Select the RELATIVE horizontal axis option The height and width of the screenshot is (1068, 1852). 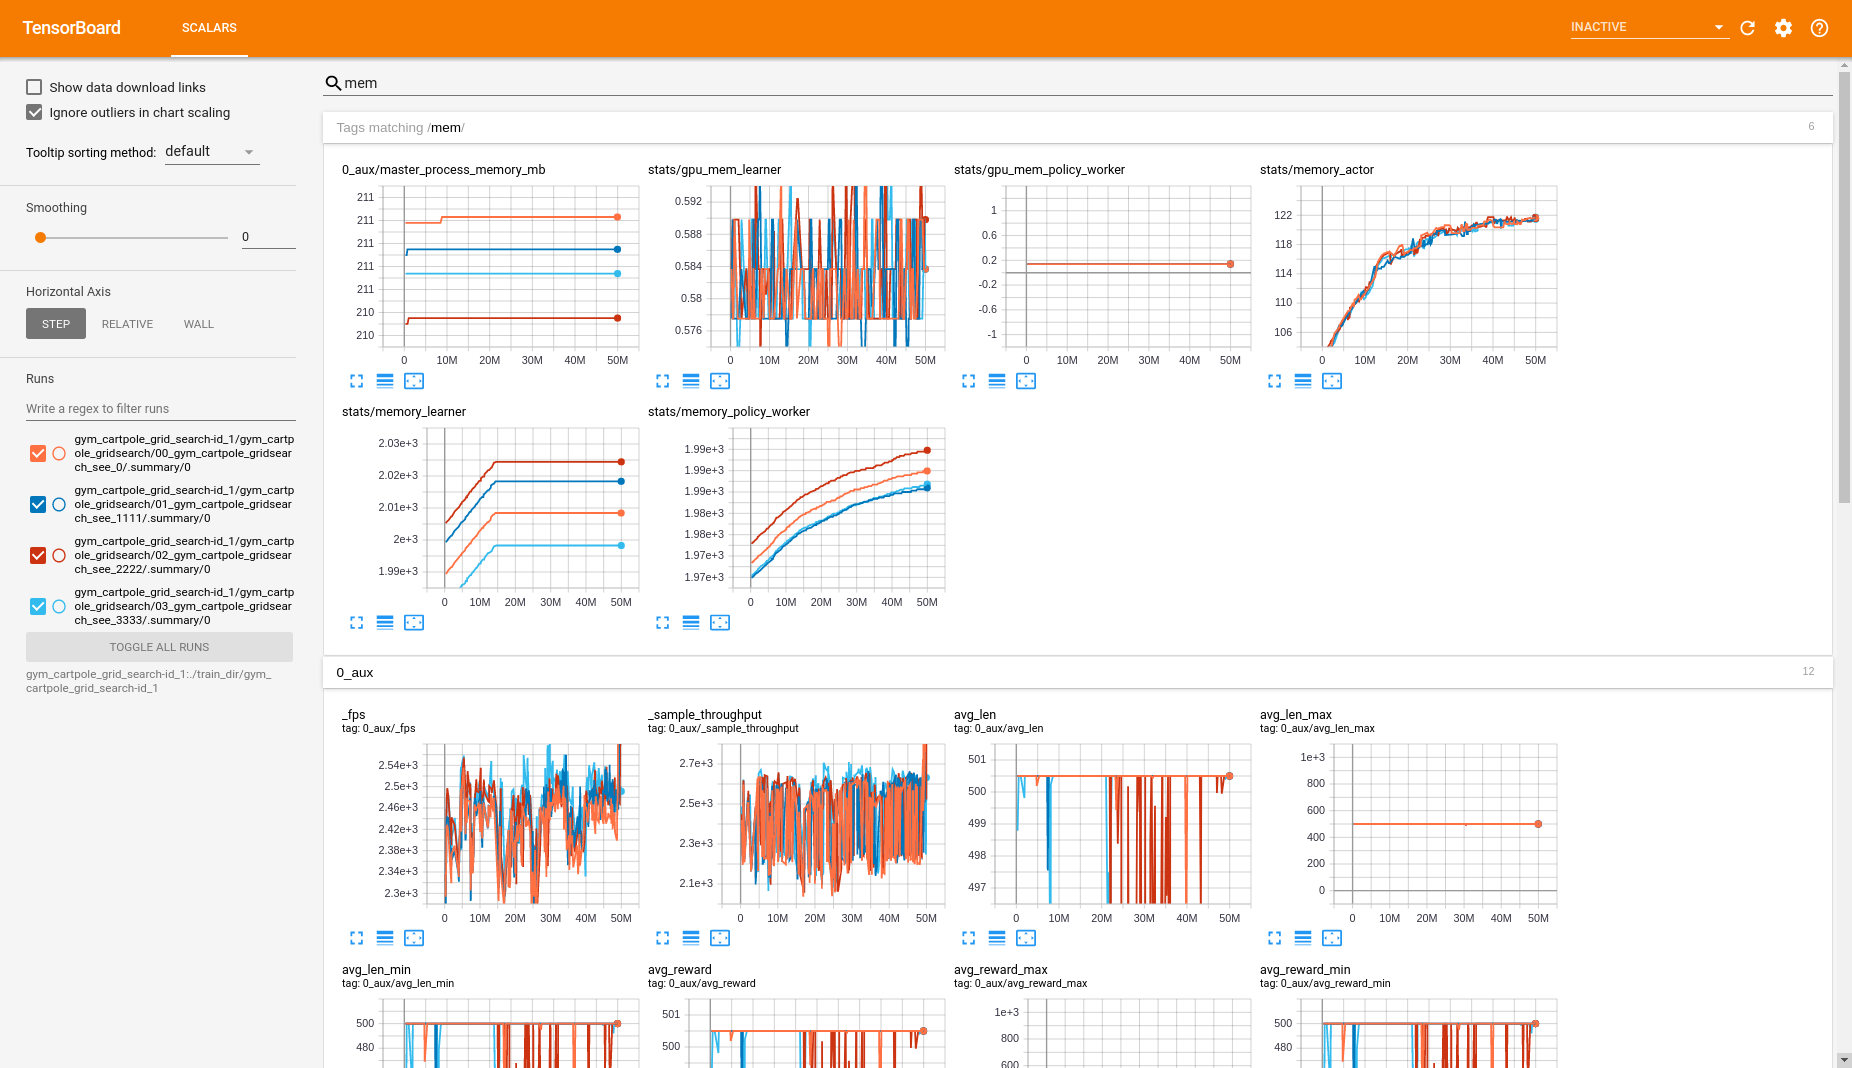[x=127, y=323]
